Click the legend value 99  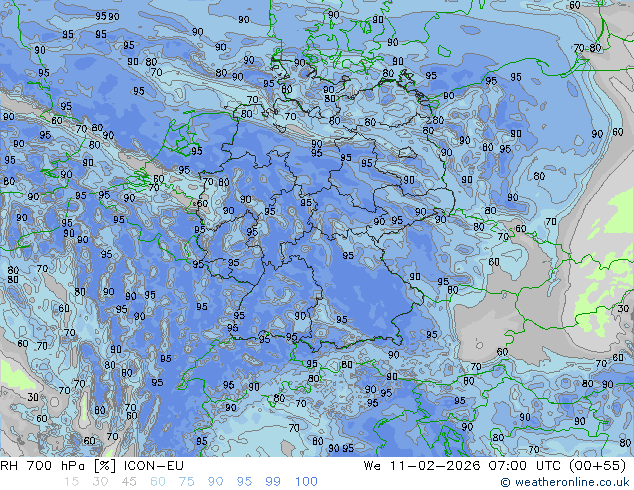coord(273,481)
